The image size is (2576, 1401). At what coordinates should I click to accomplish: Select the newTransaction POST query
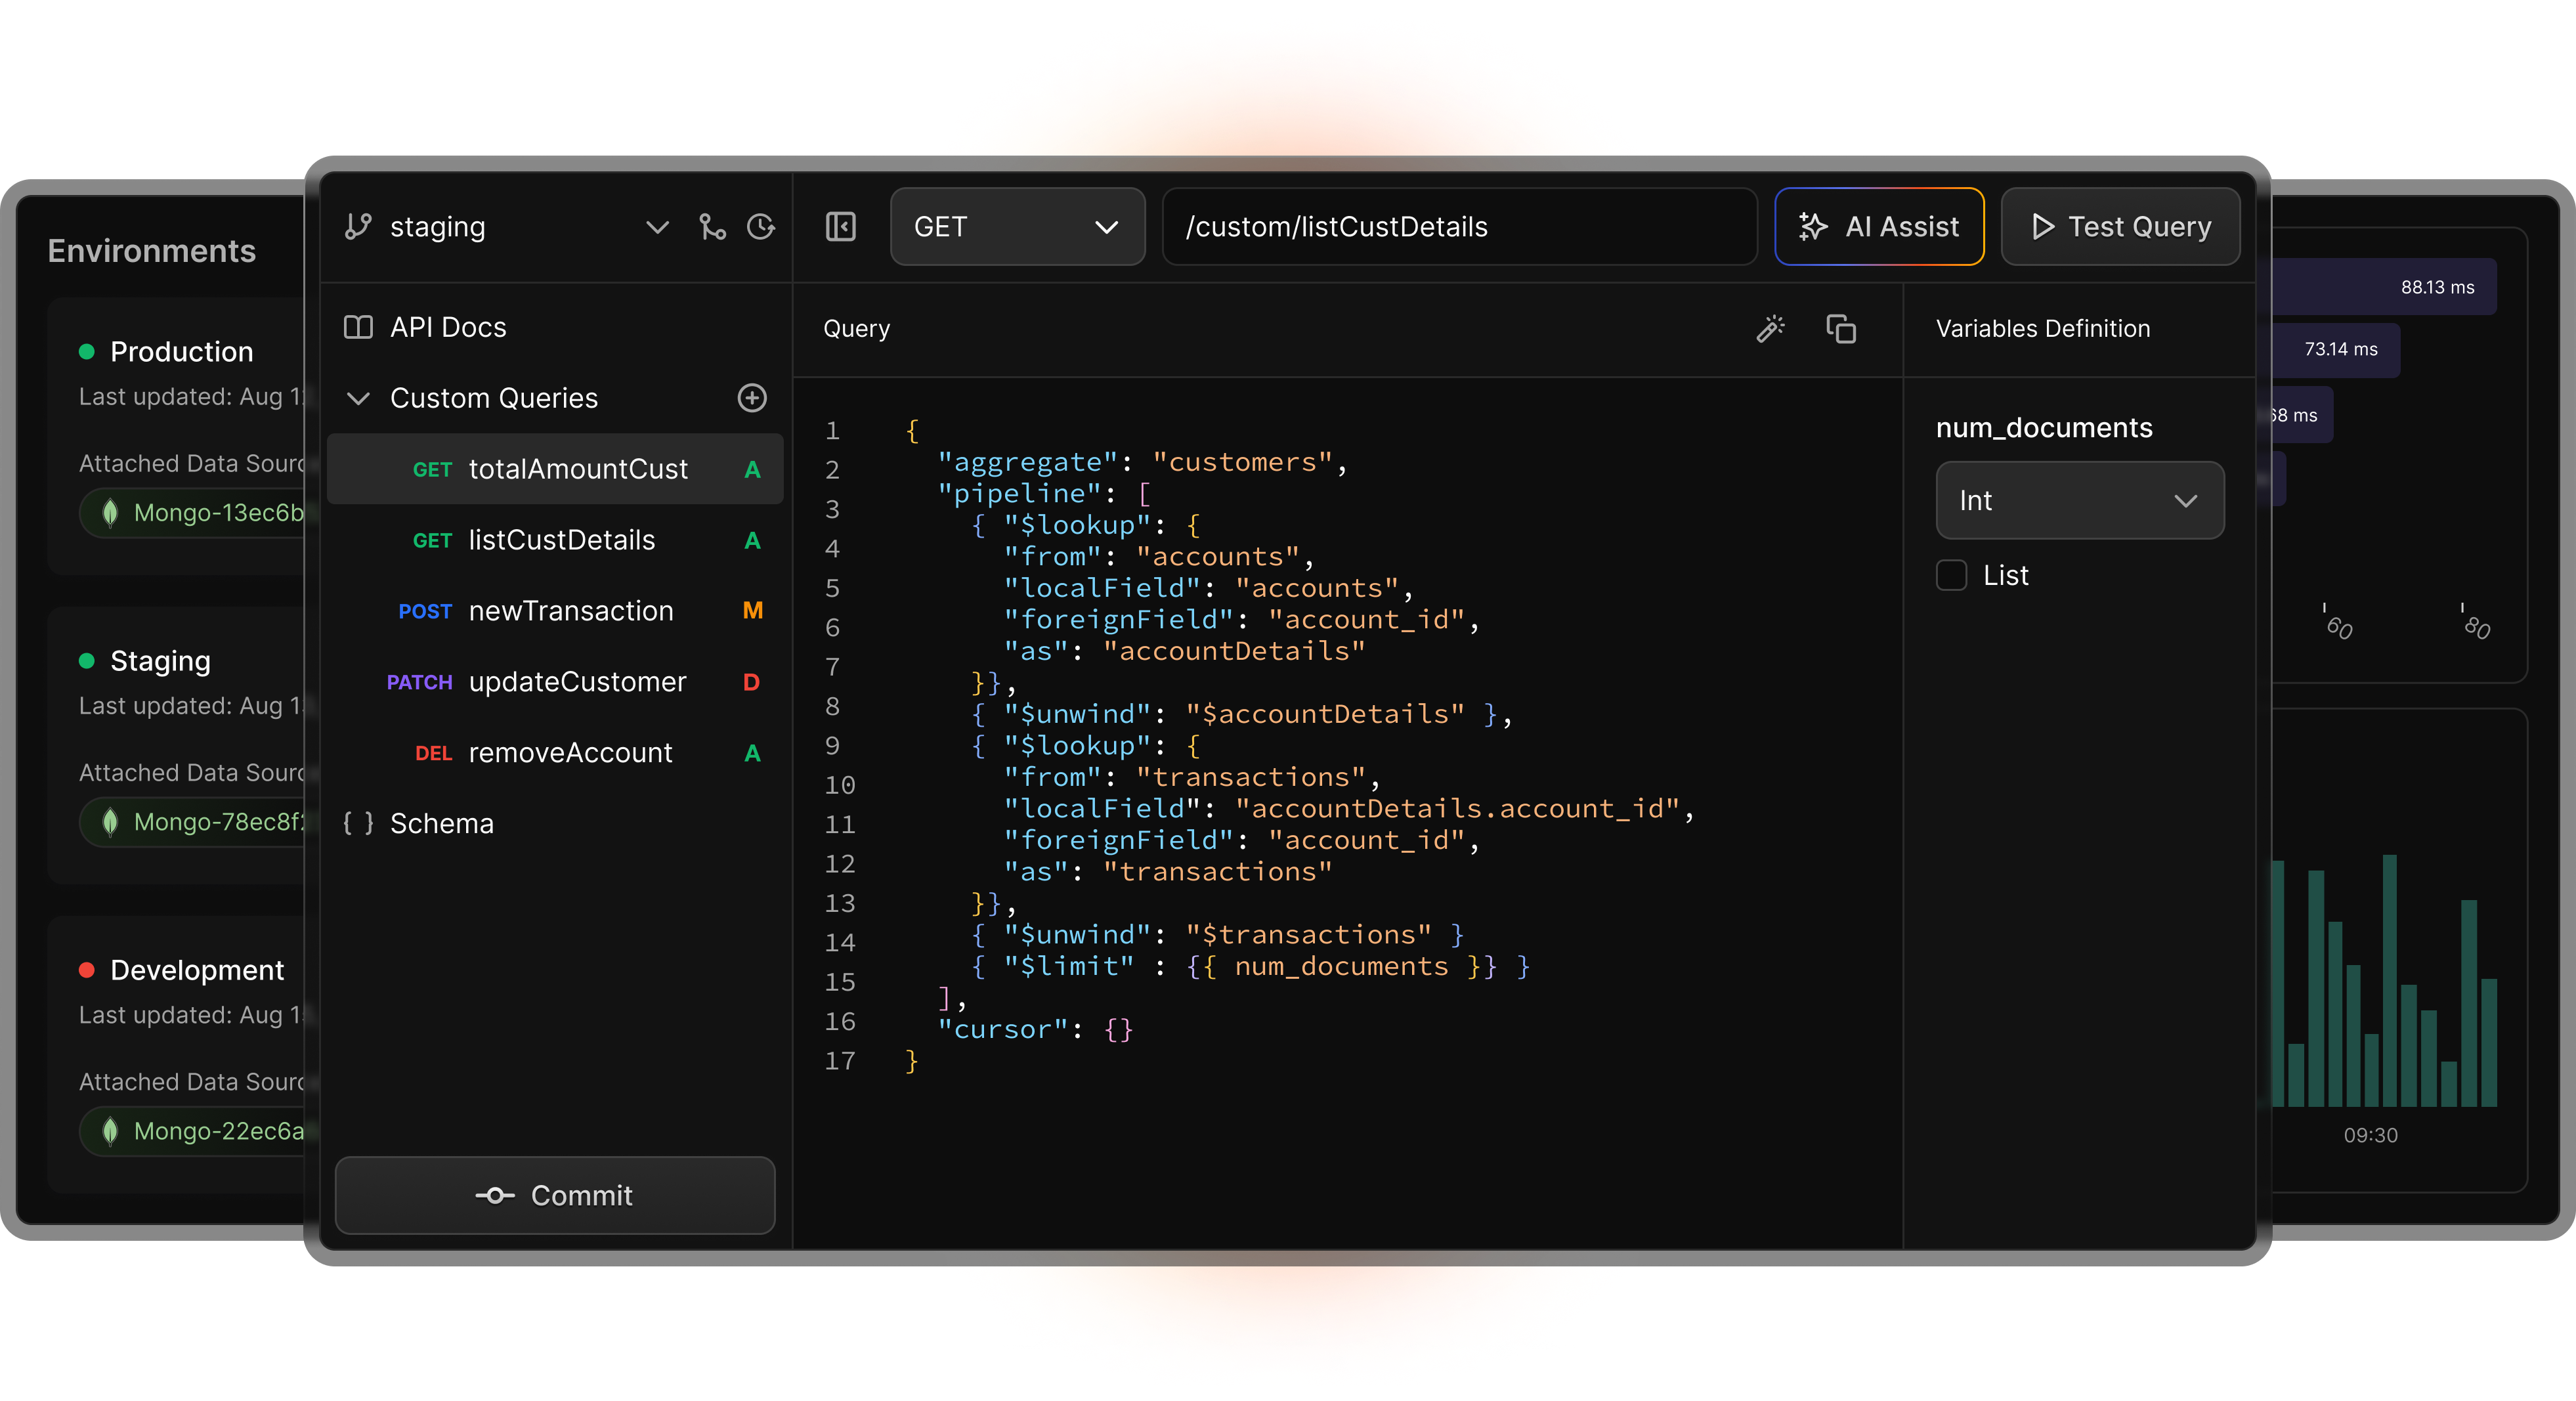[555, 611]
